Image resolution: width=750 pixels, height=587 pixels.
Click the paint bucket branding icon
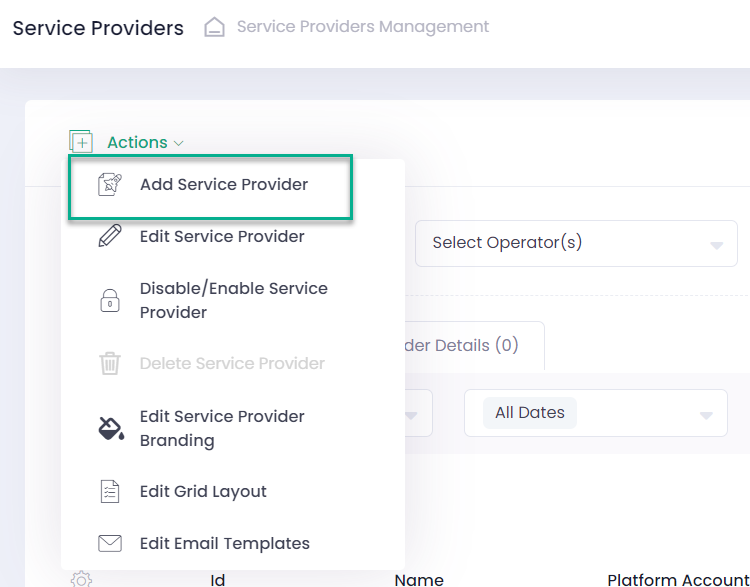click(110, 429)
